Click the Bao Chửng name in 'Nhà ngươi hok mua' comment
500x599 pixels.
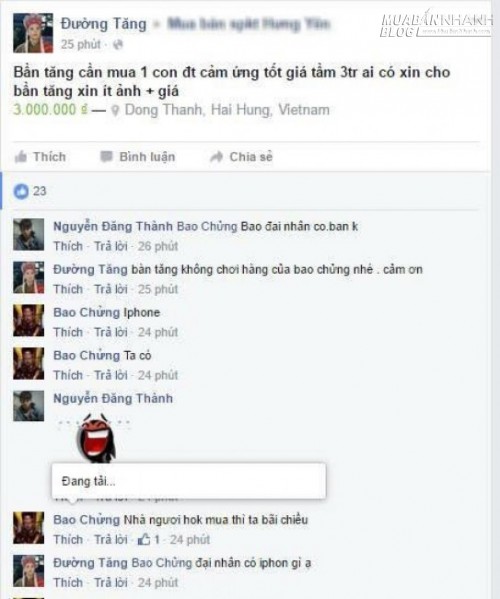(87, 520)
